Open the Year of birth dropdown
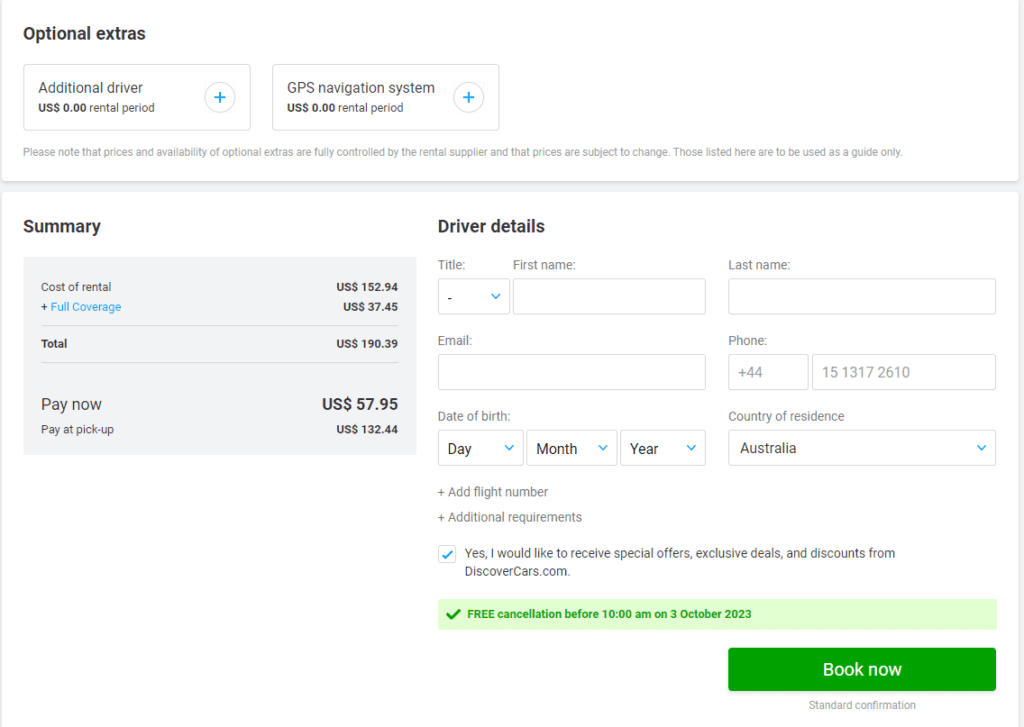 pos(663,448)
